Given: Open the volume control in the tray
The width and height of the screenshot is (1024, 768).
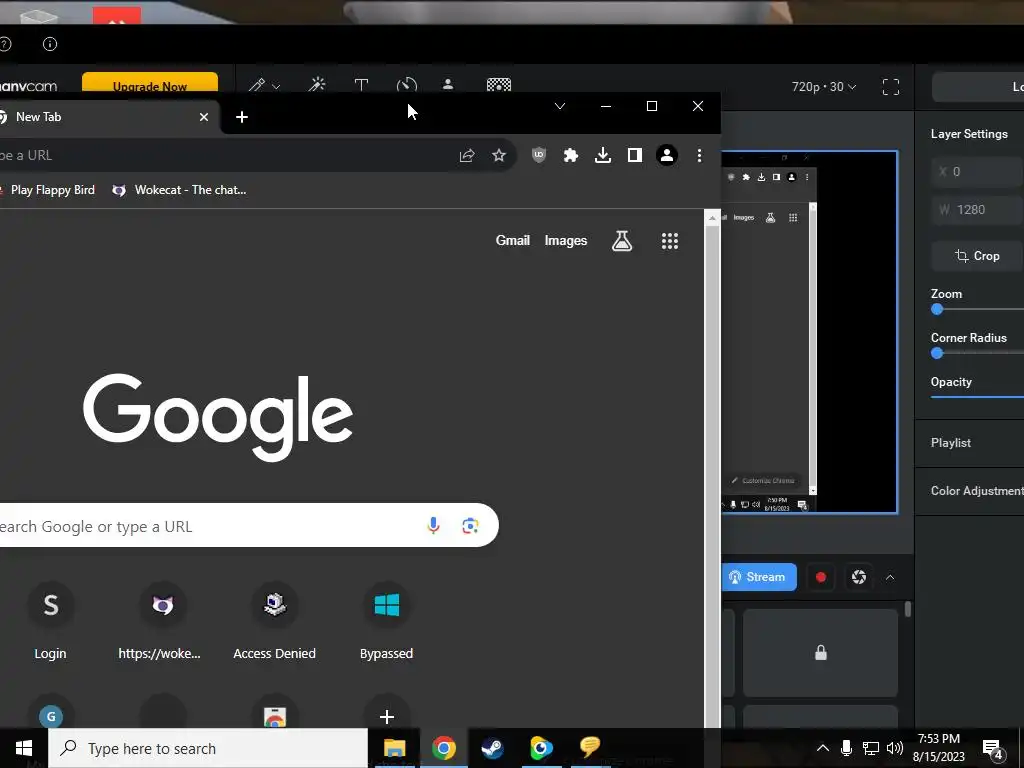Looking at the screenshot, I should click(x=895, y=748).
